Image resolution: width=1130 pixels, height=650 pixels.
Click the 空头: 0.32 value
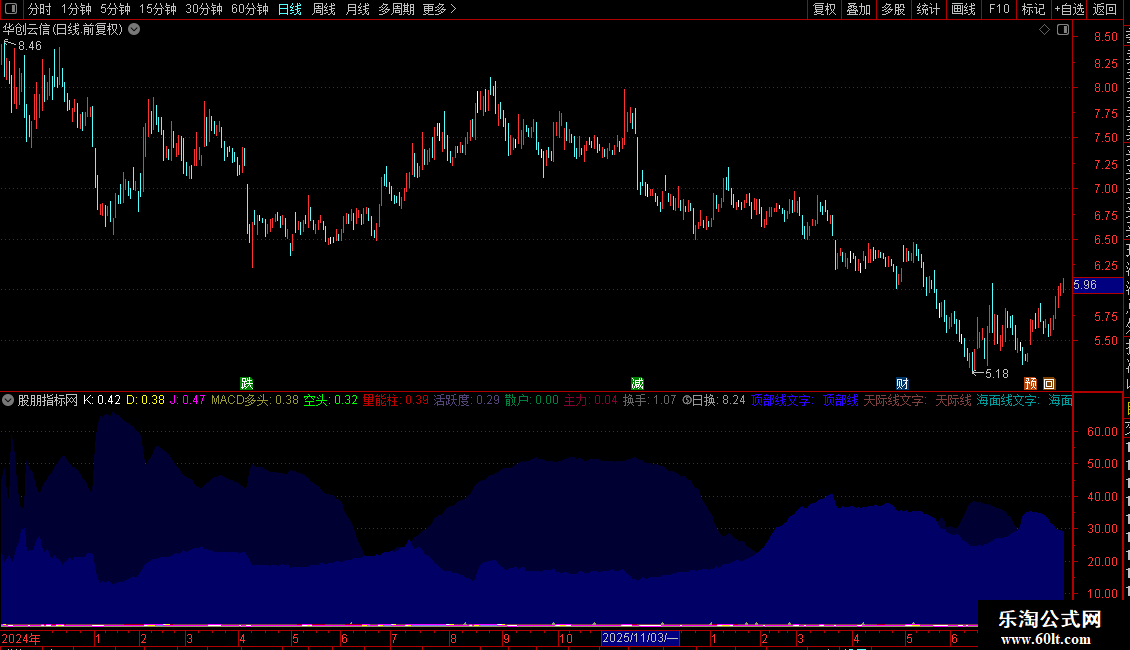[330, 400]
